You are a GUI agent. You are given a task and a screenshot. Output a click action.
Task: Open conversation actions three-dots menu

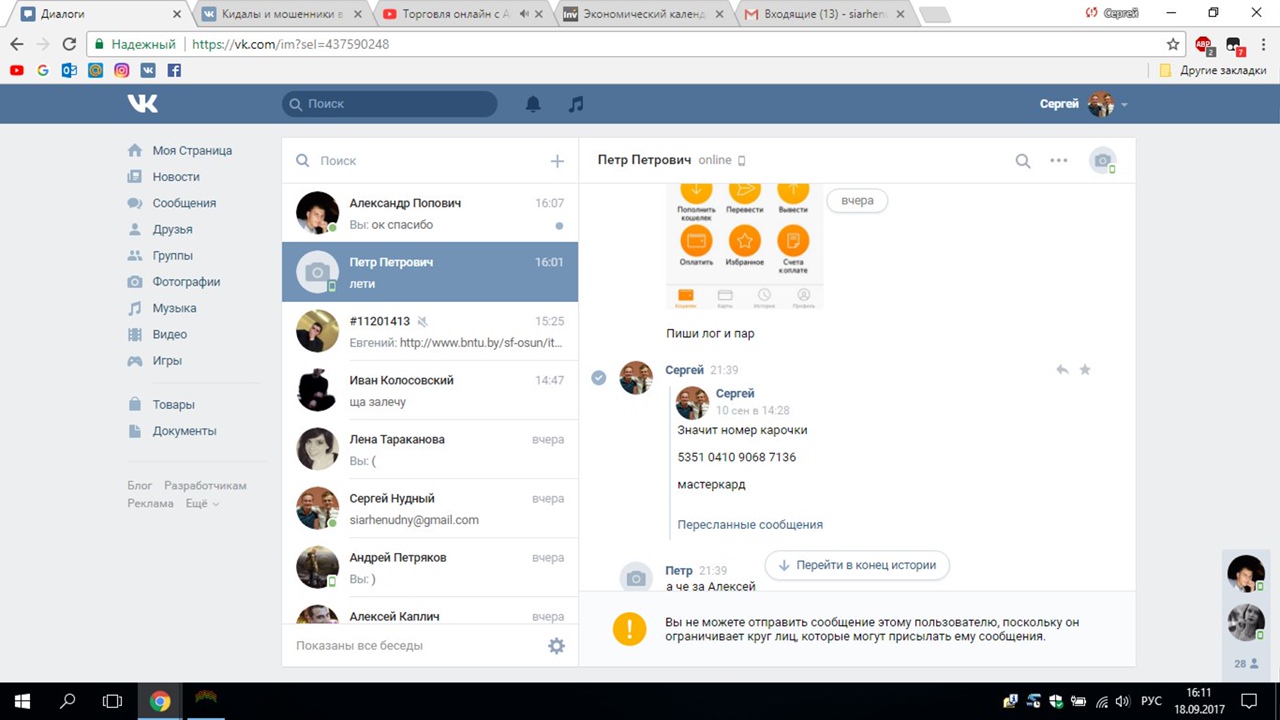(x=1058, y=161)
